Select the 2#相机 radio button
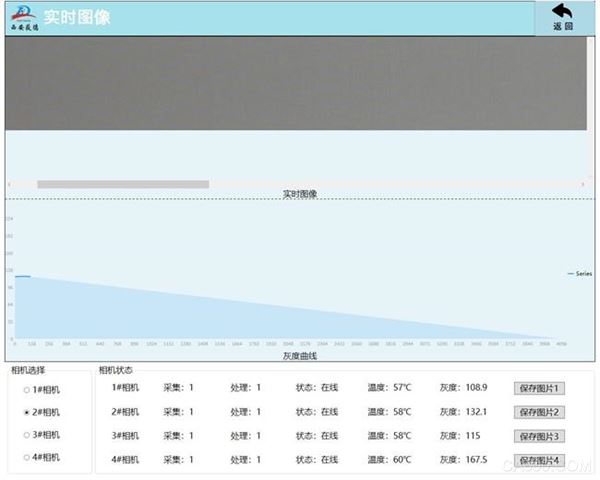This screenshot has height=480, width=600. 26,412
